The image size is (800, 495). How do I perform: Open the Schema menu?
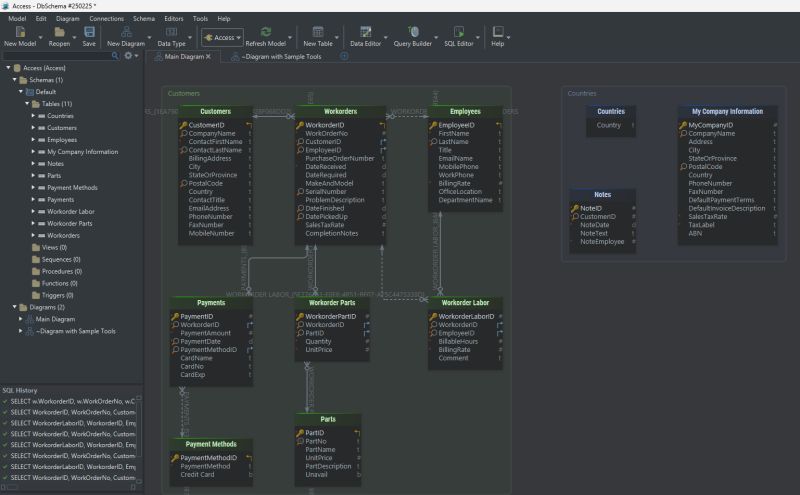click(144, 18)
